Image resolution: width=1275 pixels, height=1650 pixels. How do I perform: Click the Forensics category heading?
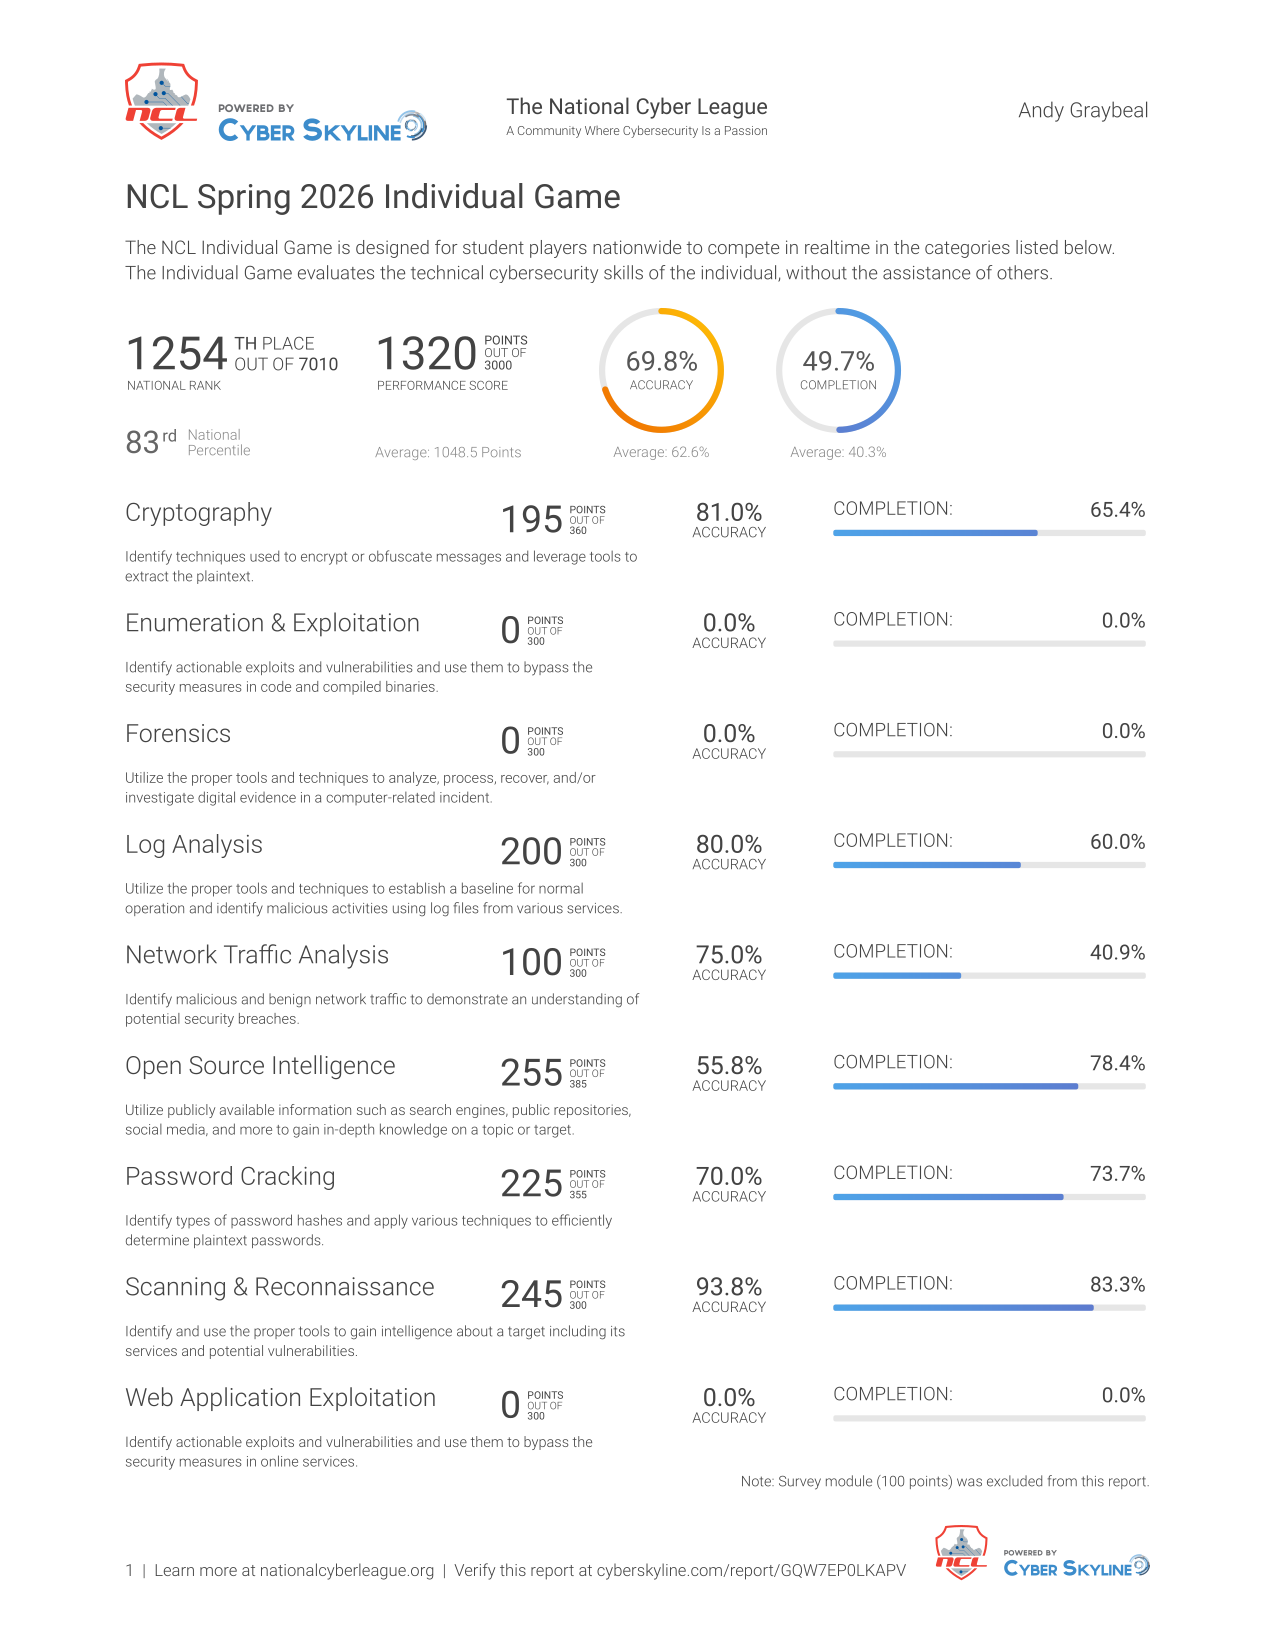178,734
